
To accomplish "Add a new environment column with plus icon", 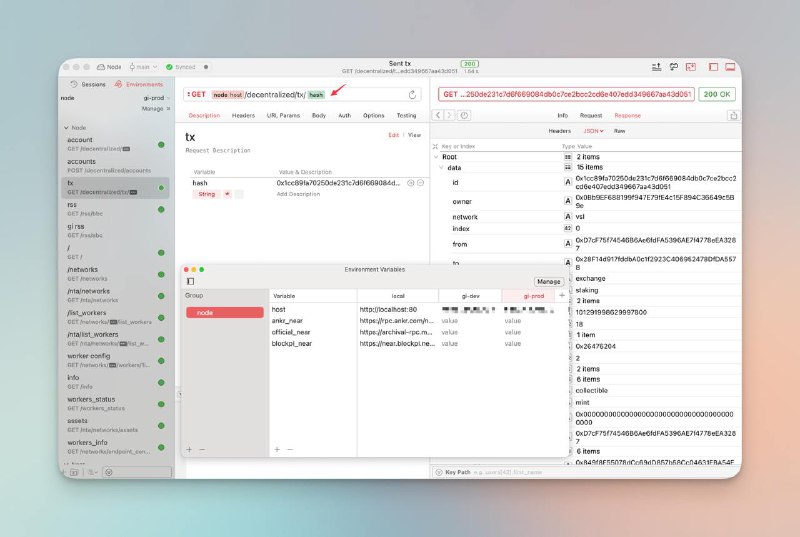I will pos(561,296).
